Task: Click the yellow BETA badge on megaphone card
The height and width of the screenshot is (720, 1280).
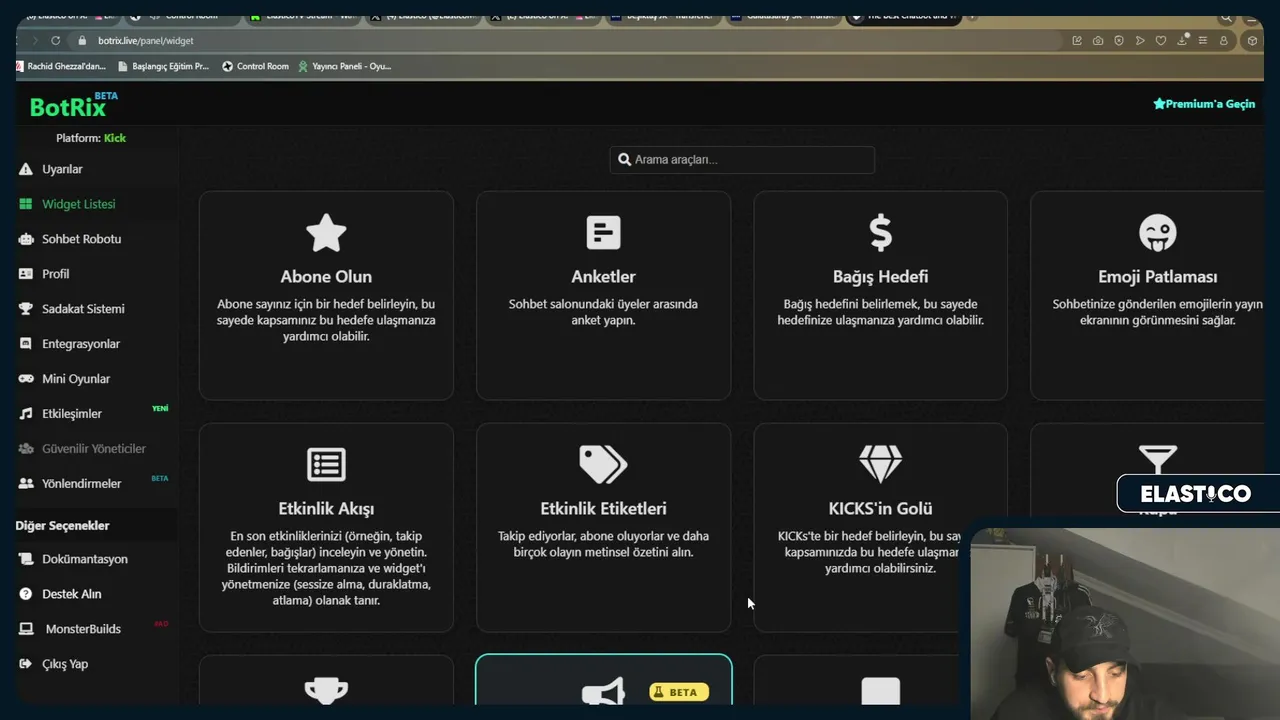Action: (679, 692)
